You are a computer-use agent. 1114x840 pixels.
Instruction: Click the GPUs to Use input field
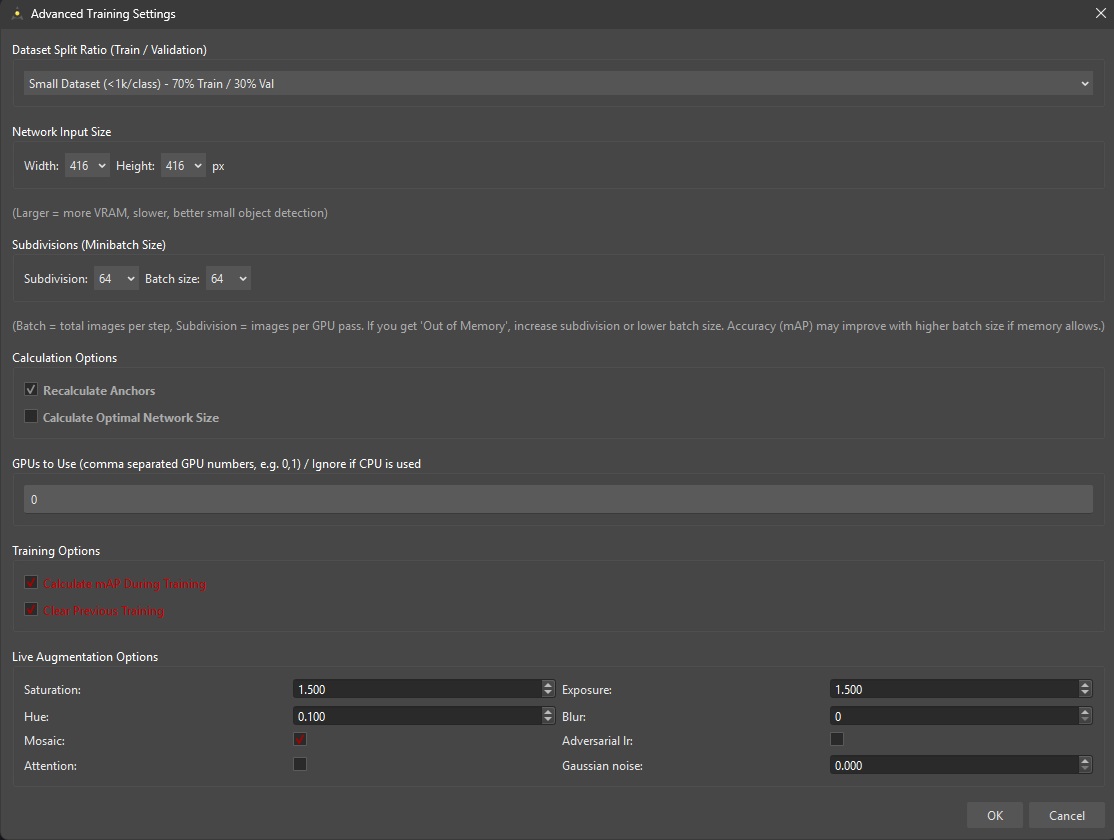557,499
